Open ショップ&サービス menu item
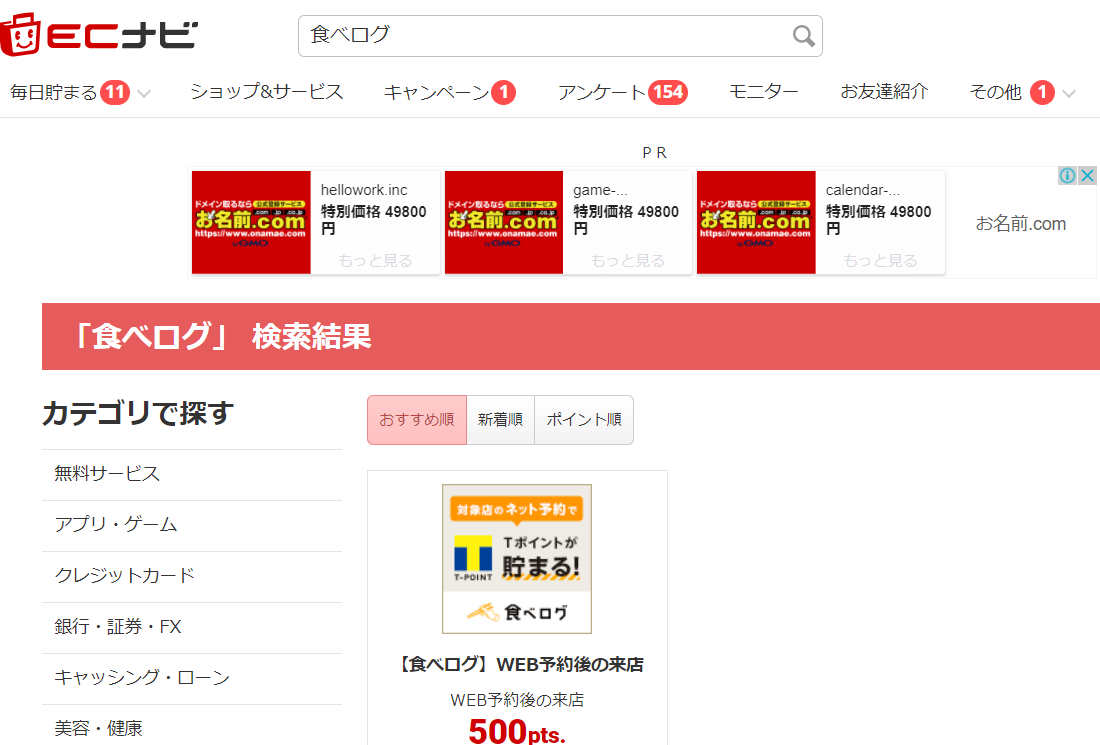 pyautogui.click(x=267, y=92)
